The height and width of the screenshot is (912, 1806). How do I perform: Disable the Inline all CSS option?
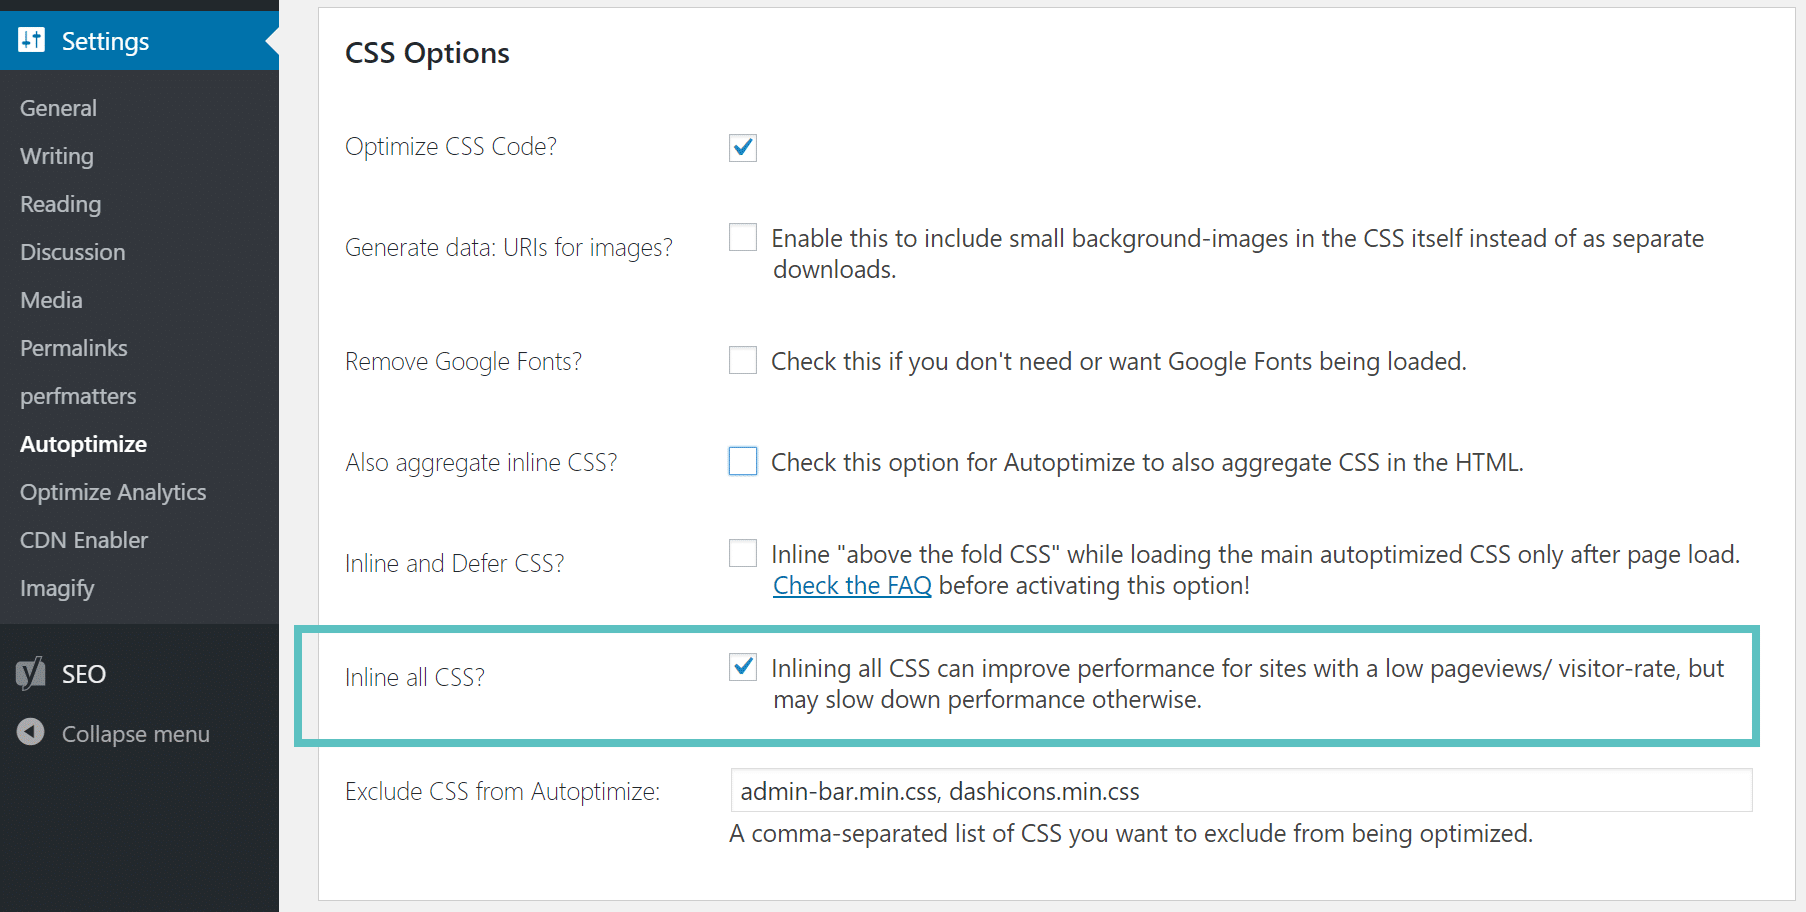coord(742,667)
